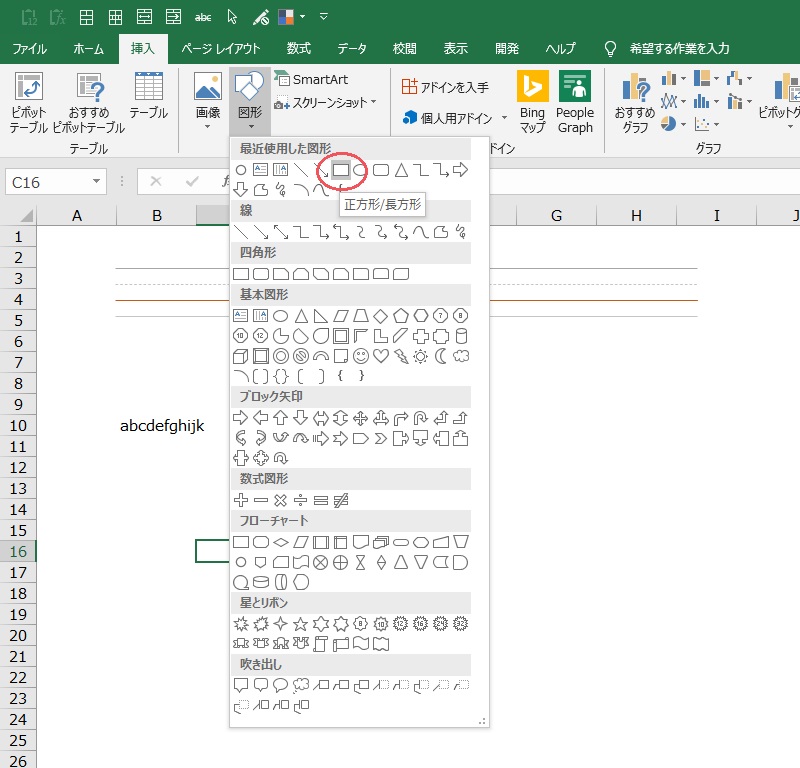Switch to the Data tab

point(352,49)
